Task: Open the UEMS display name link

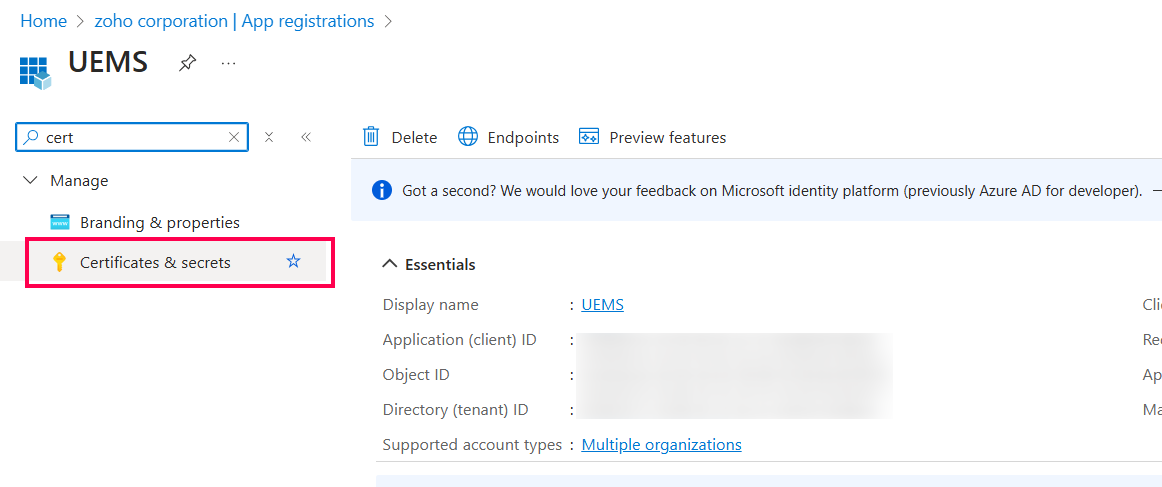Action: [x=602, y=305]
